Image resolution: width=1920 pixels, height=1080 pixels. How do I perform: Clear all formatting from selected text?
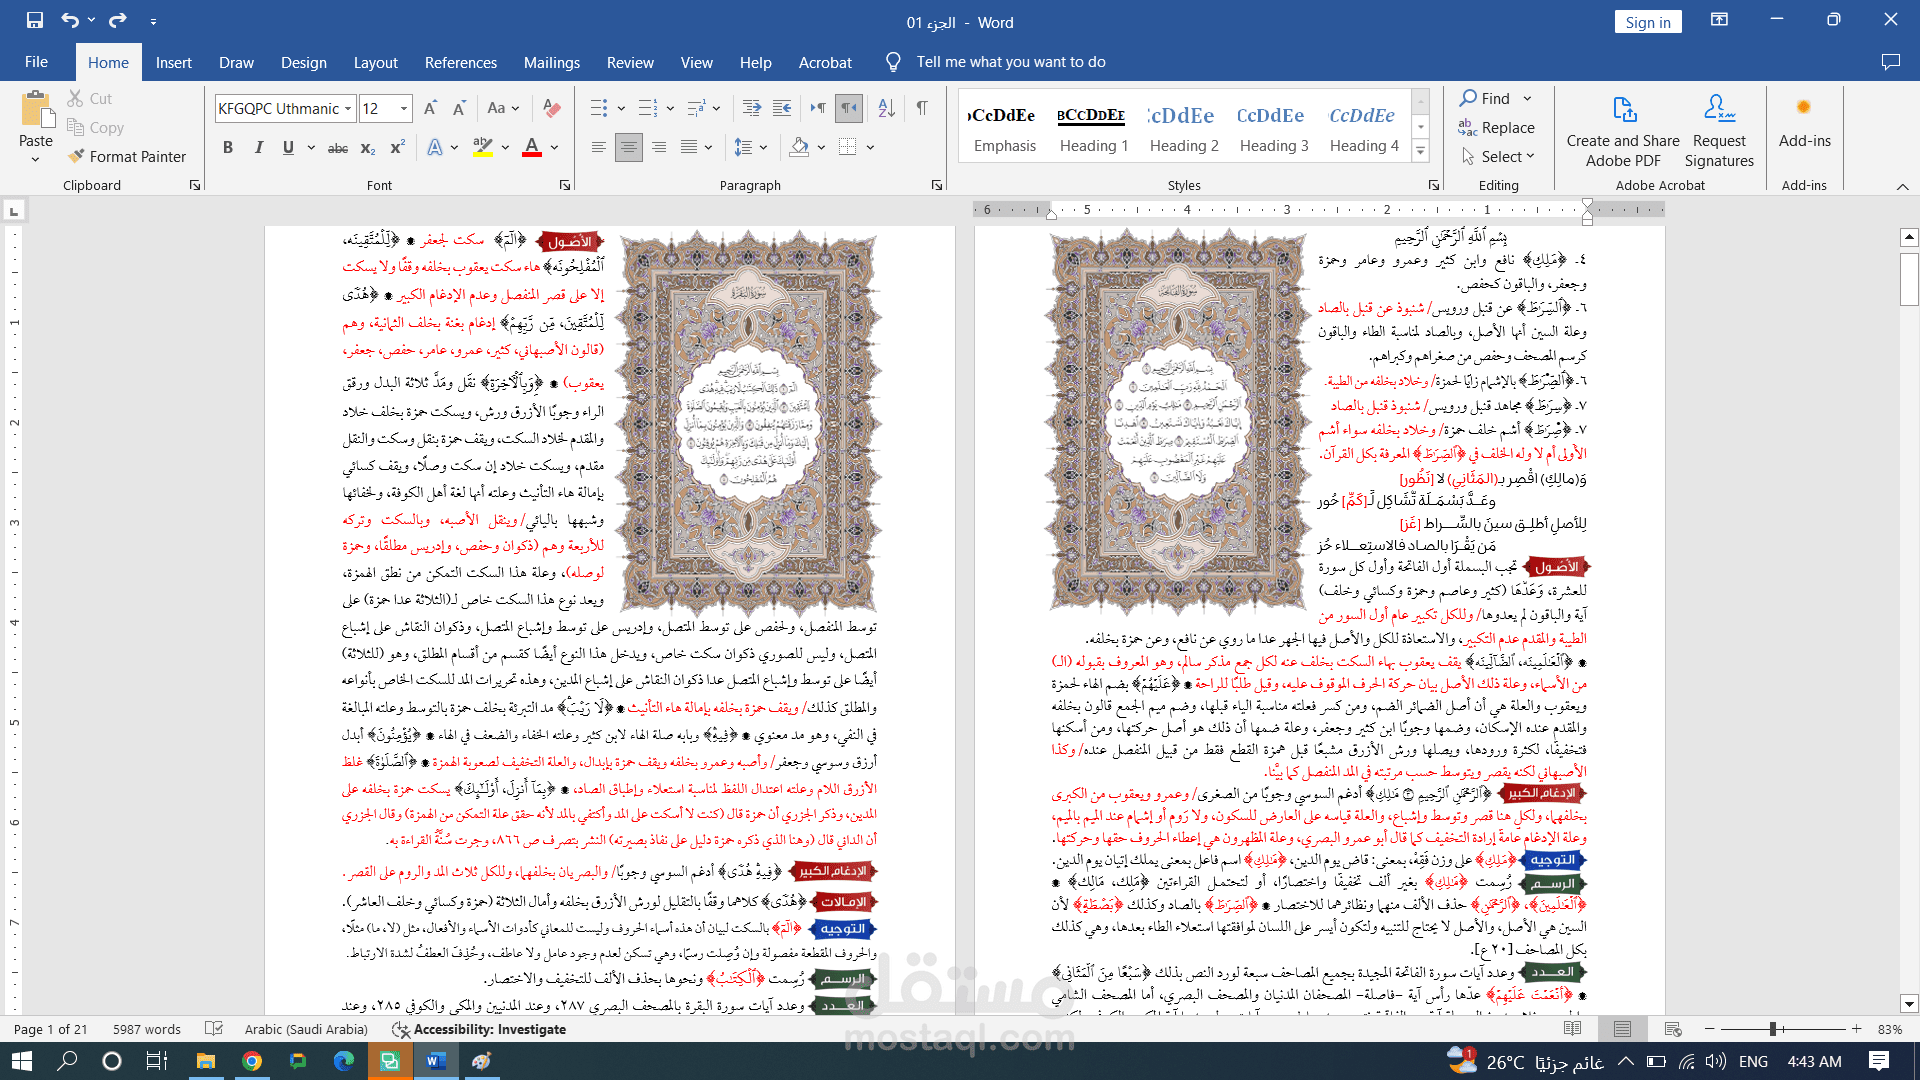(552, 107)
